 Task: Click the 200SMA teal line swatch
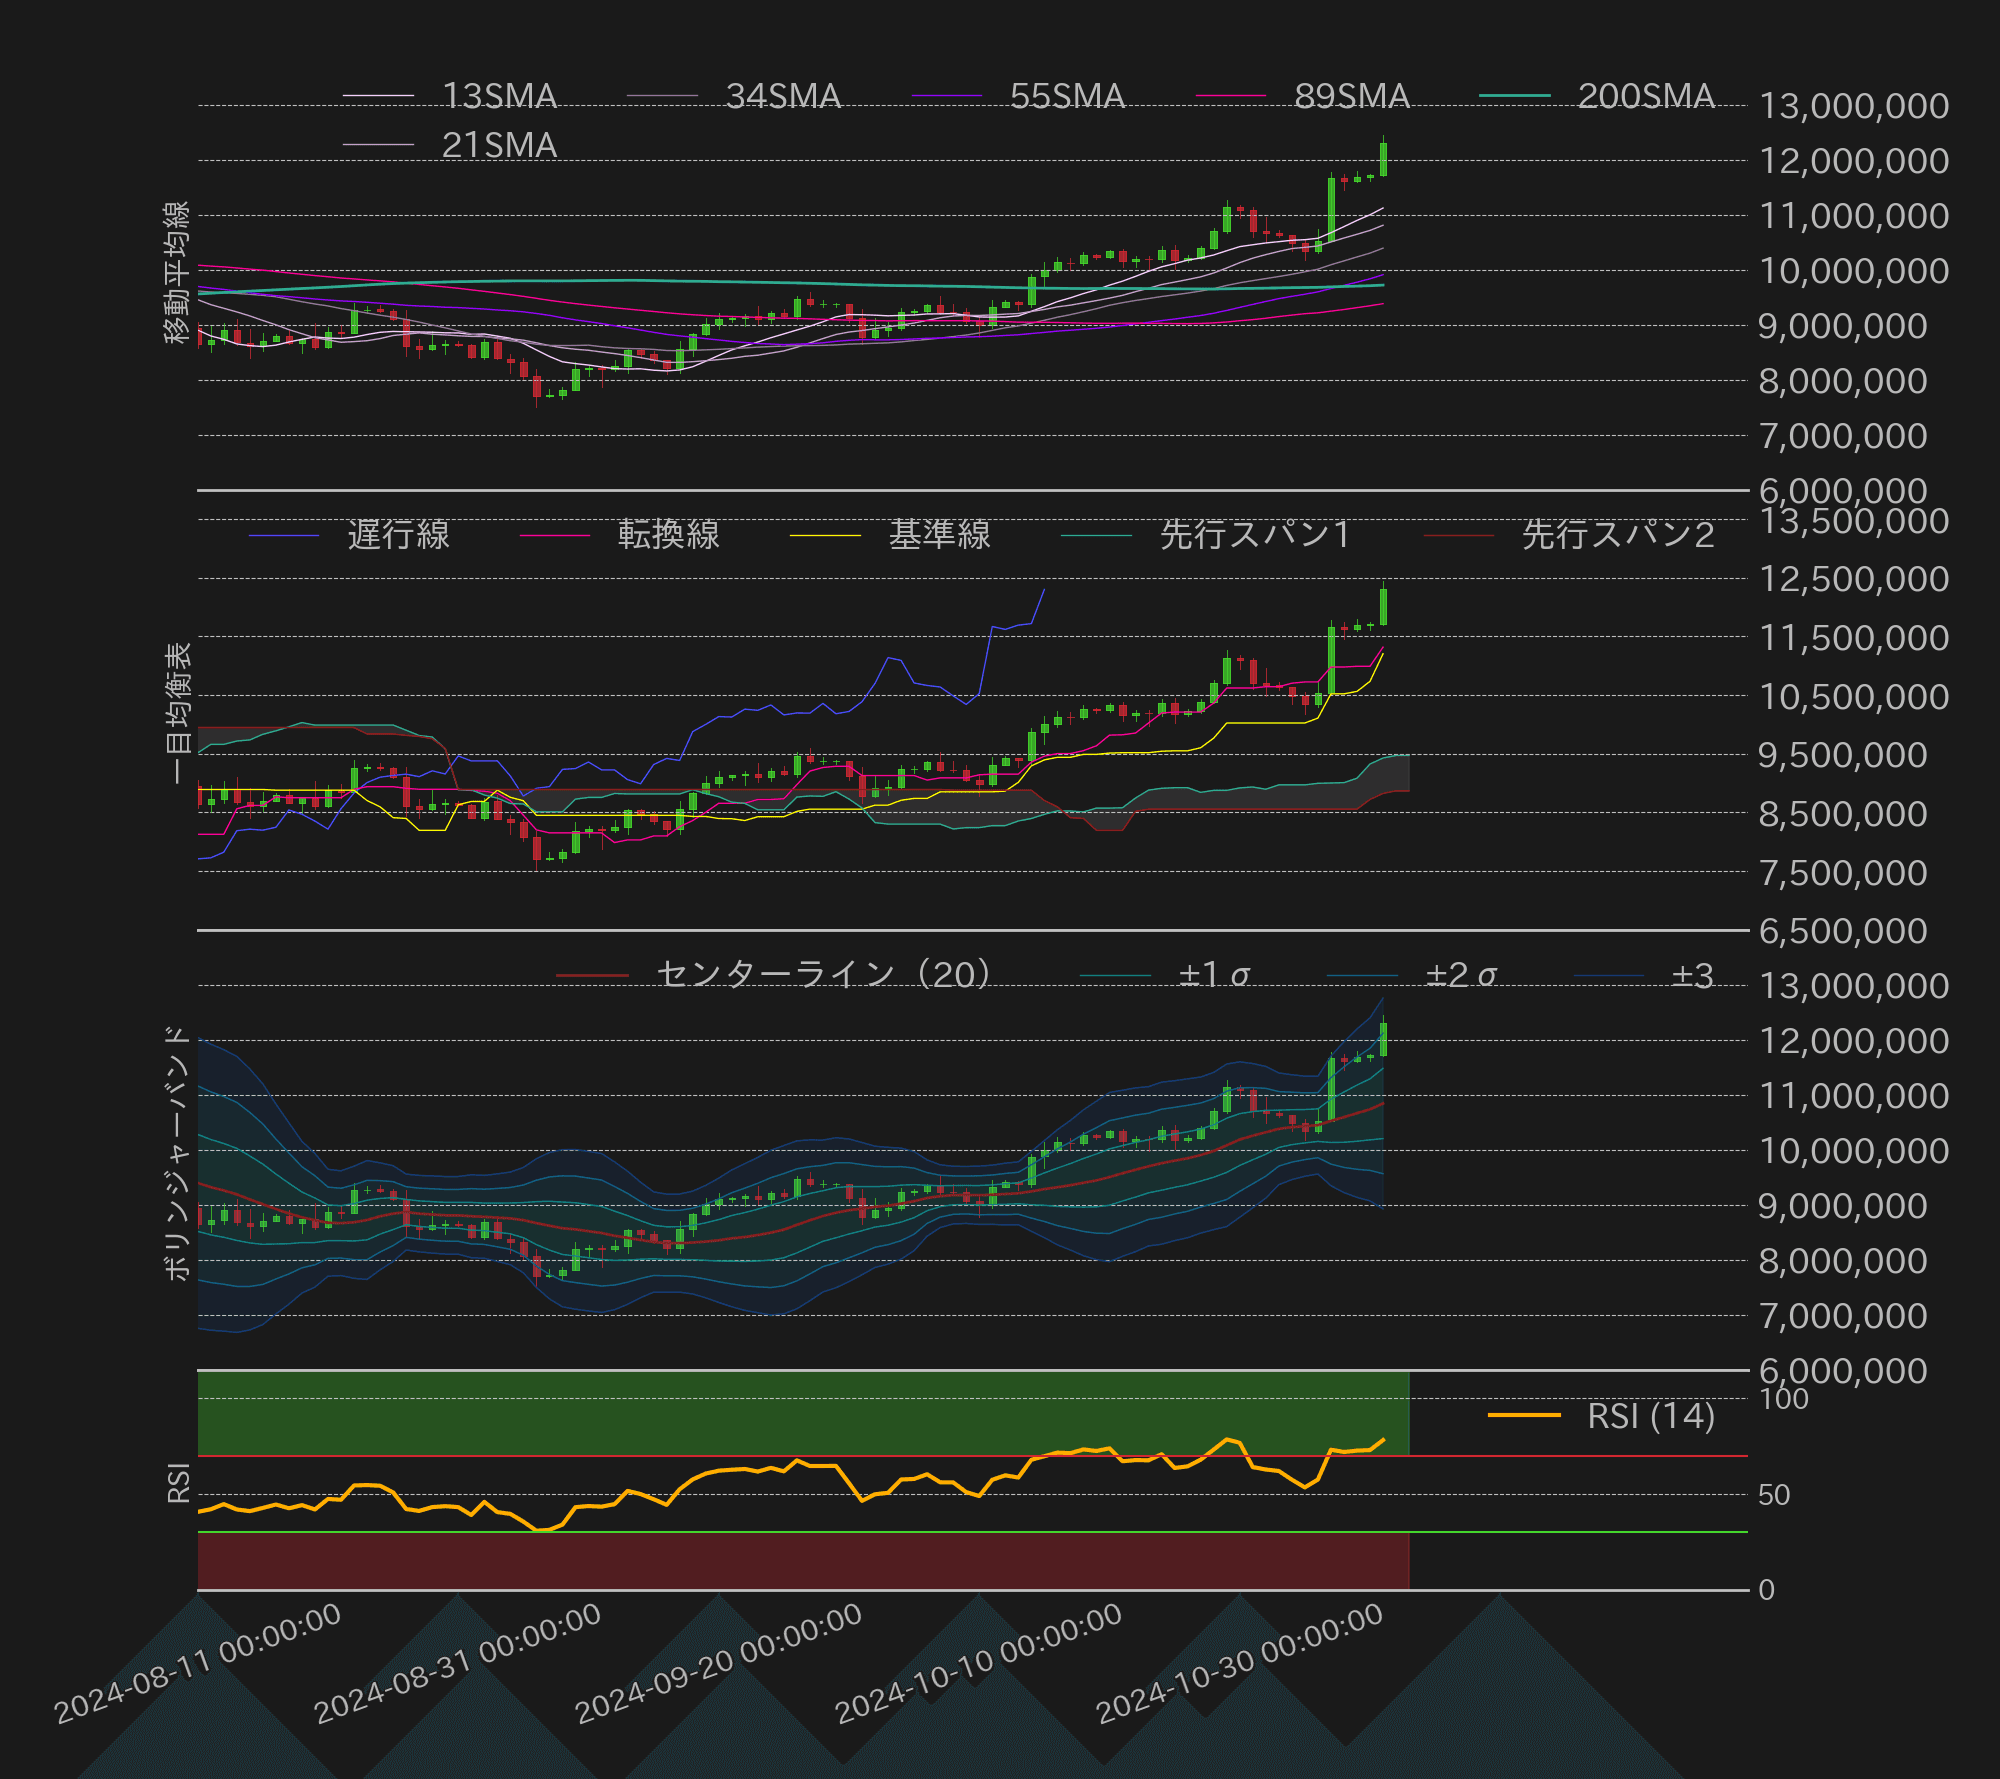(1515, 97)
